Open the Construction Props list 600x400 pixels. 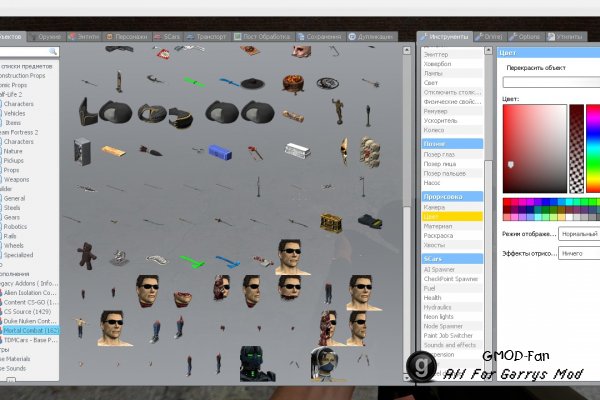(23, 76)
